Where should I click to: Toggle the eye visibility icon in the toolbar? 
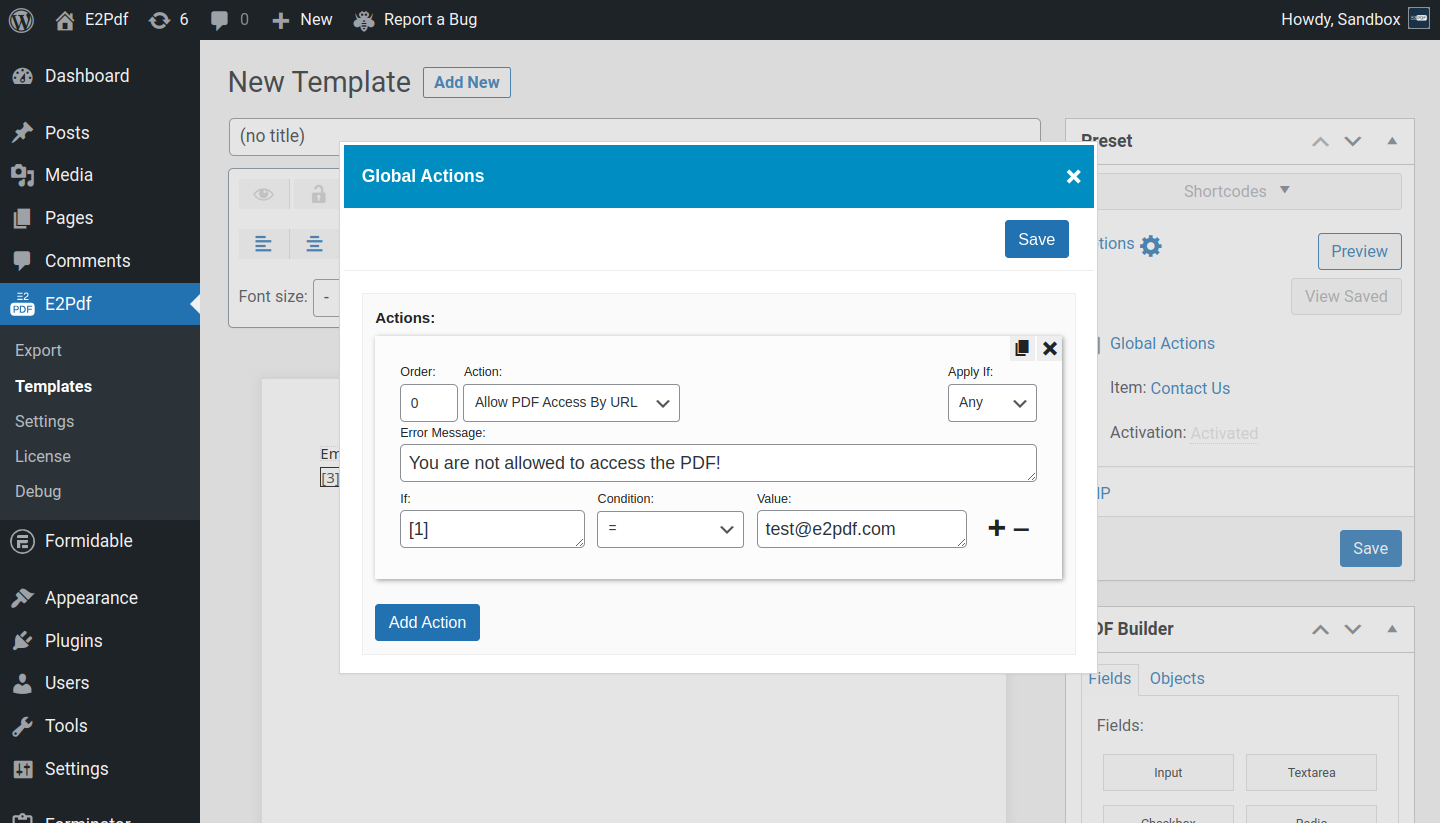[x=263, y=194]
